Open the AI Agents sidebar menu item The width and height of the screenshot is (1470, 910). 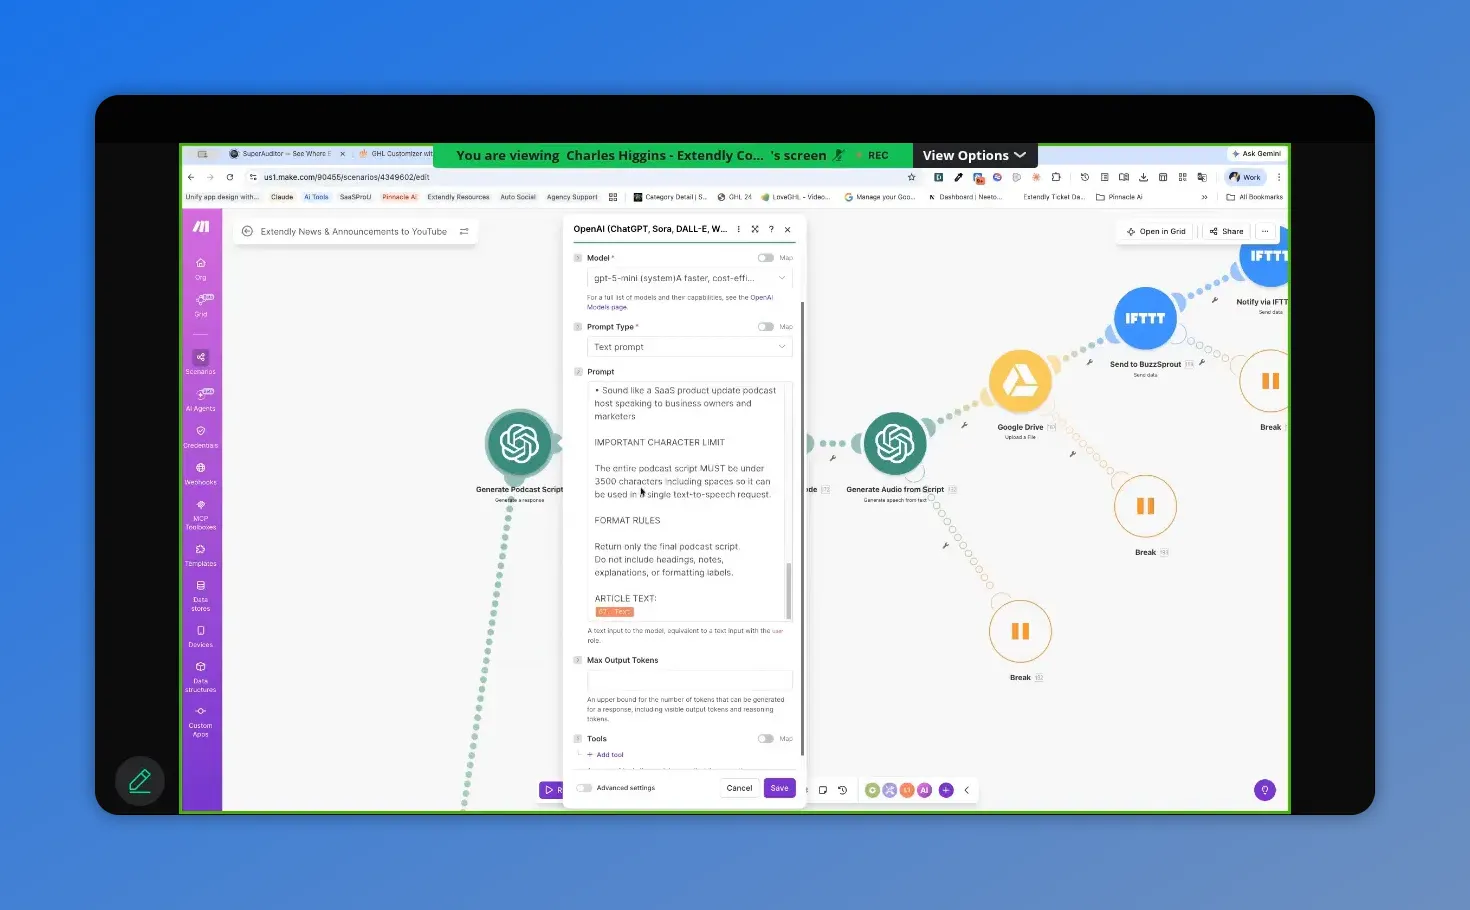tap(200, 397)
